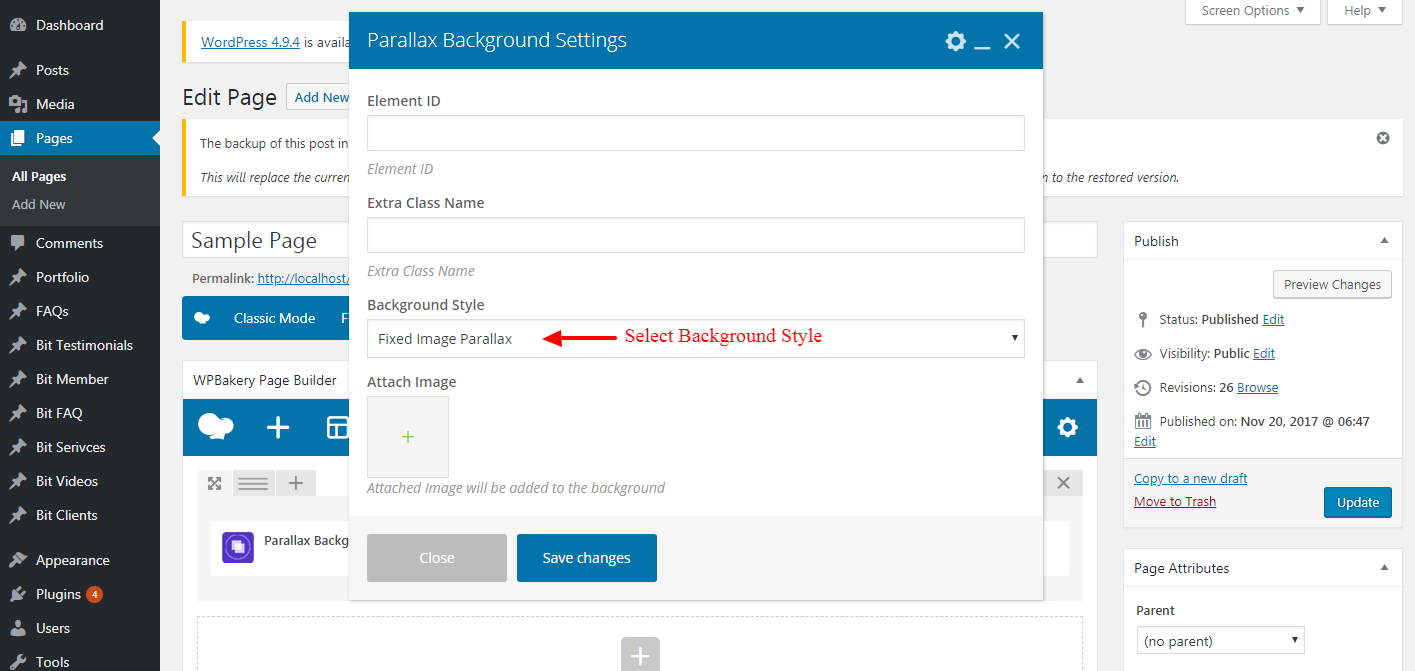This screenshot has width=1415, height=671.
Task: Toggle fullscreen row expand icon
Action: coord(214,483)
